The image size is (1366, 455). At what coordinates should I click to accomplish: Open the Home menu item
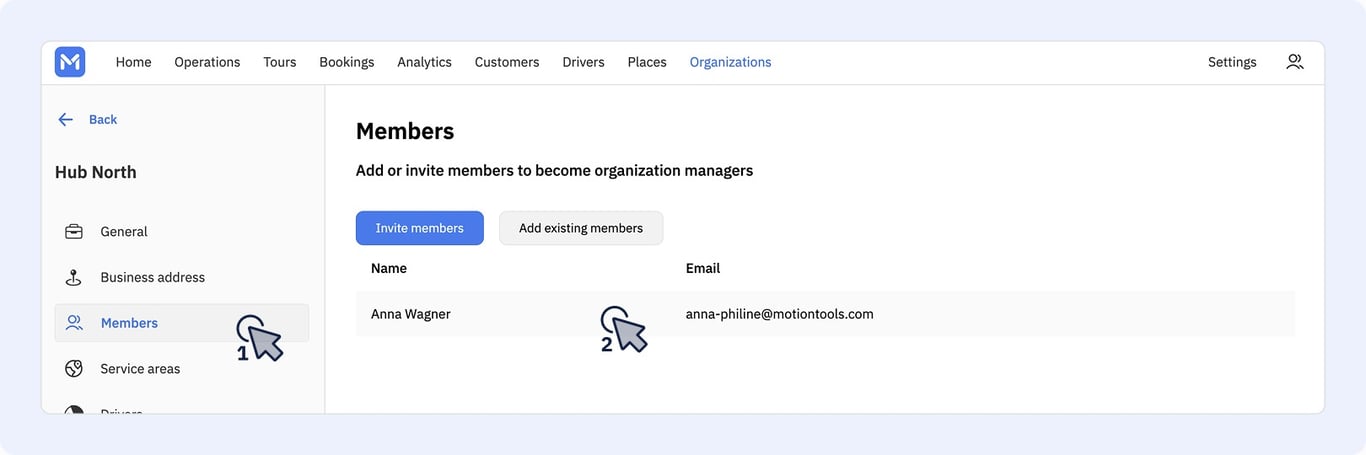[x=133, y=62]
